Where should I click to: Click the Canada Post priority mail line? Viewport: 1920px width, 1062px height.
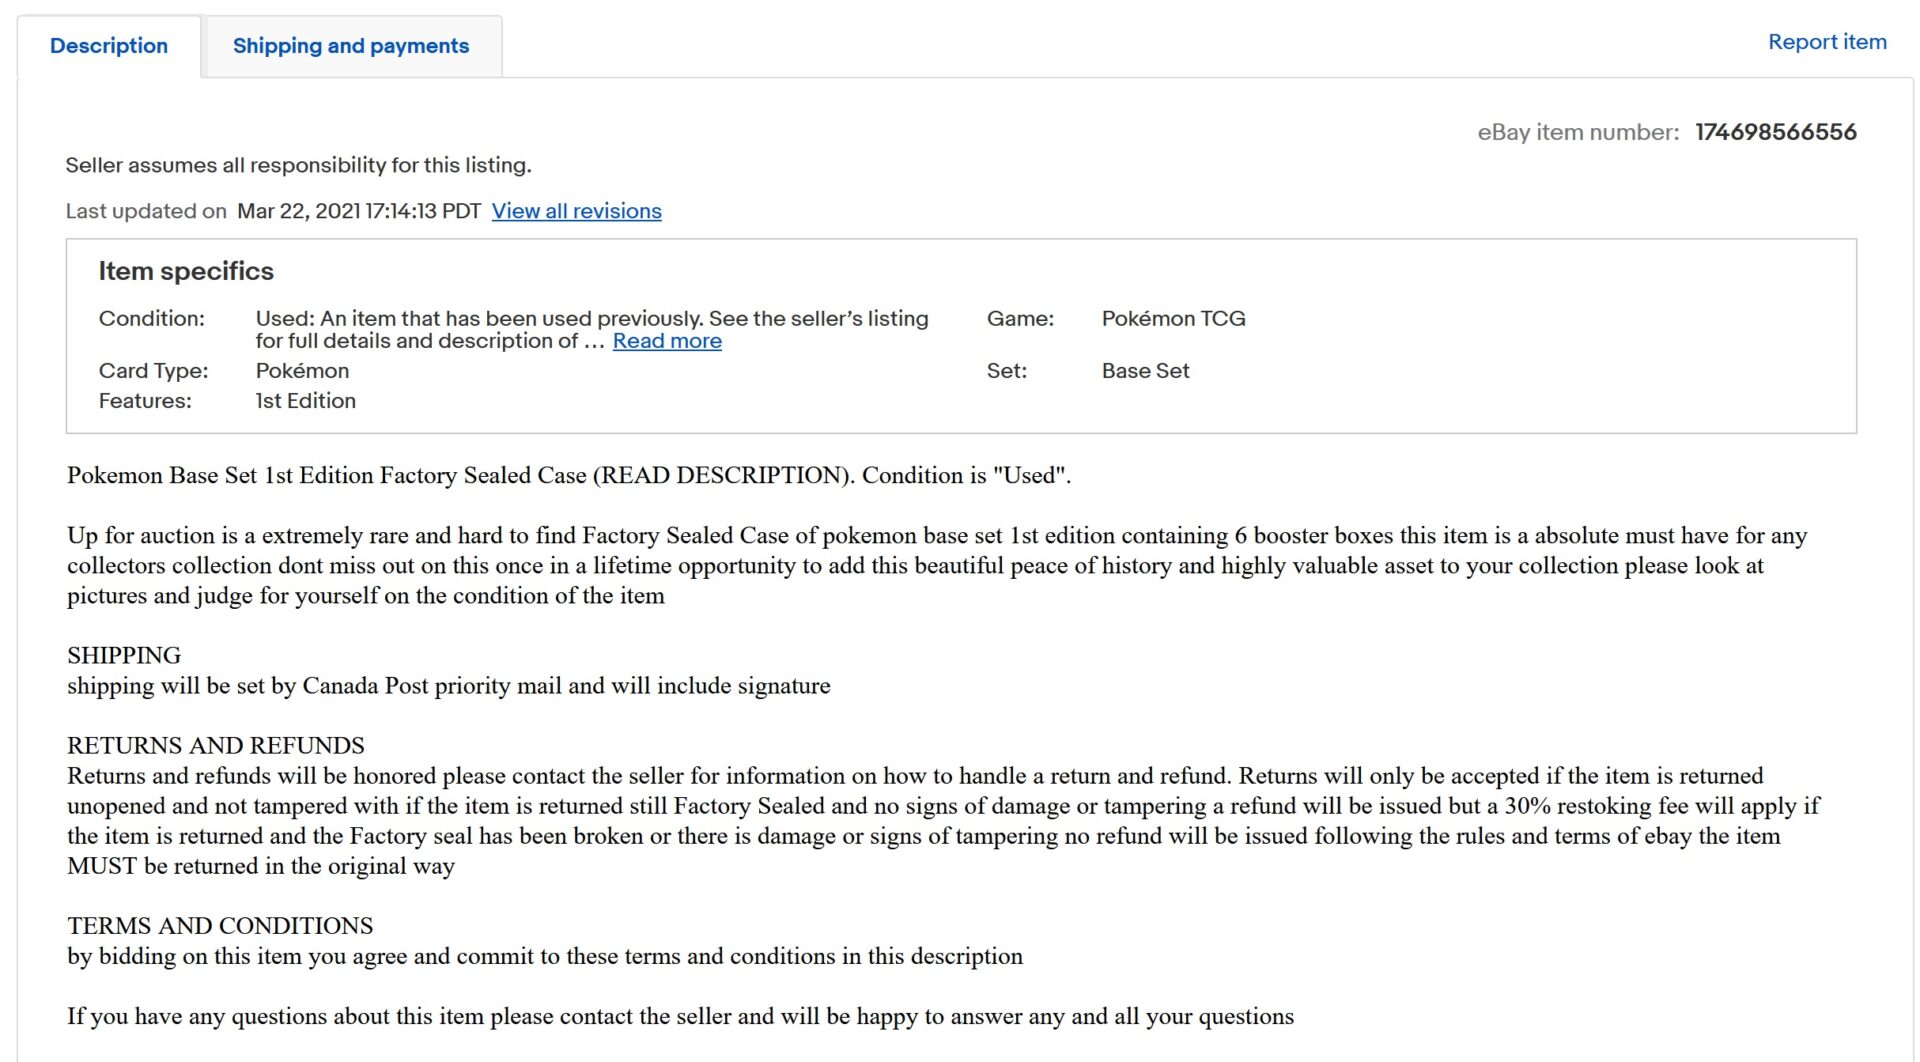tap(448, 685)
